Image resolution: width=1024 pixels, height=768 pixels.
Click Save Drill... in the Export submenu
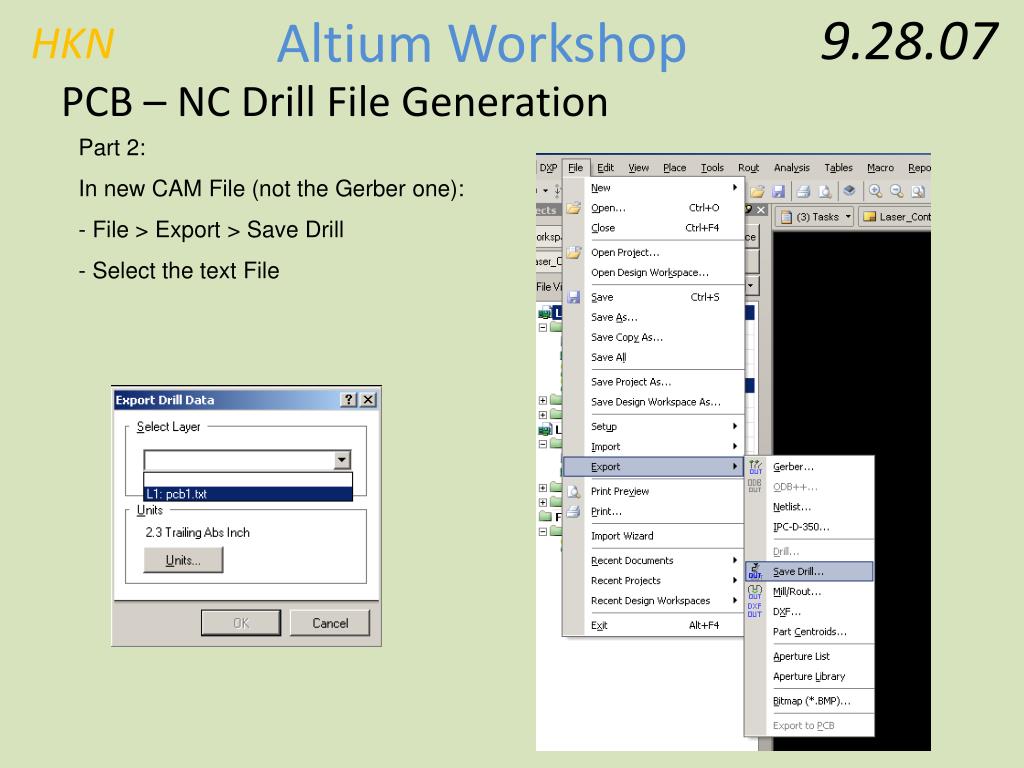(809, 571)
